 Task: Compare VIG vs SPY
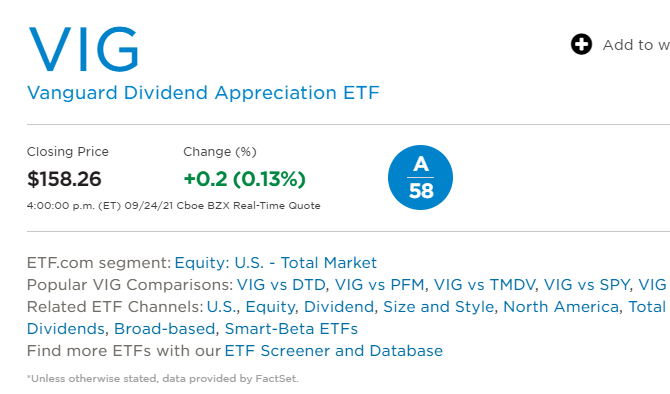(x=587, y=285)
